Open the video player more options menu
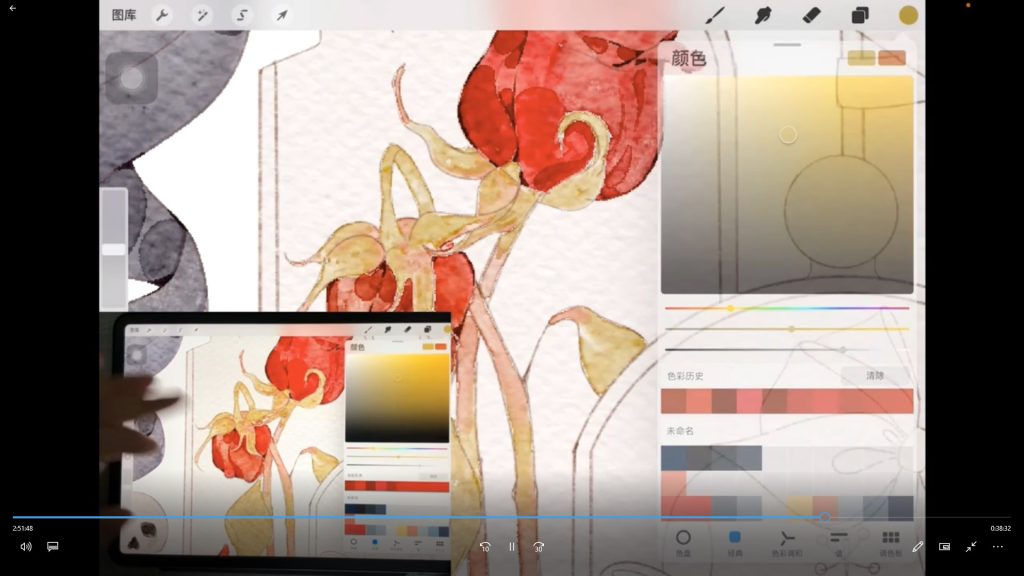The width and height of the screenshot is (1024, 576). click(997, 547)
